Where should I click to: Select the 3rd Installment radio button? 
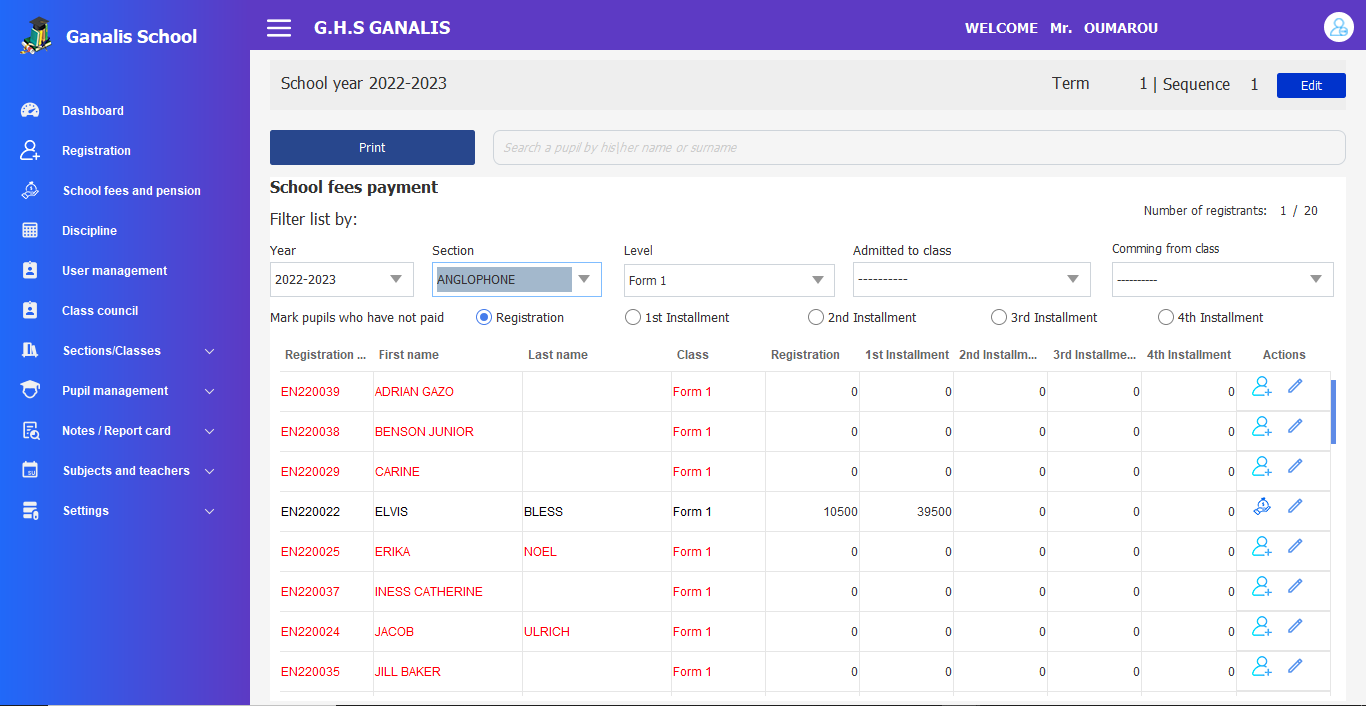[x=998, y=318]
